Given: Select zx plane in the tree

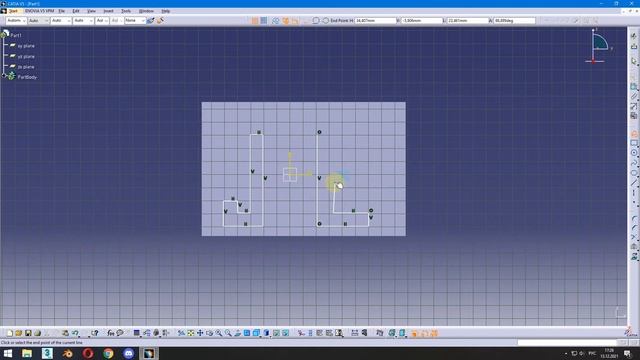Looking at the screenshot, I should 26,67.
